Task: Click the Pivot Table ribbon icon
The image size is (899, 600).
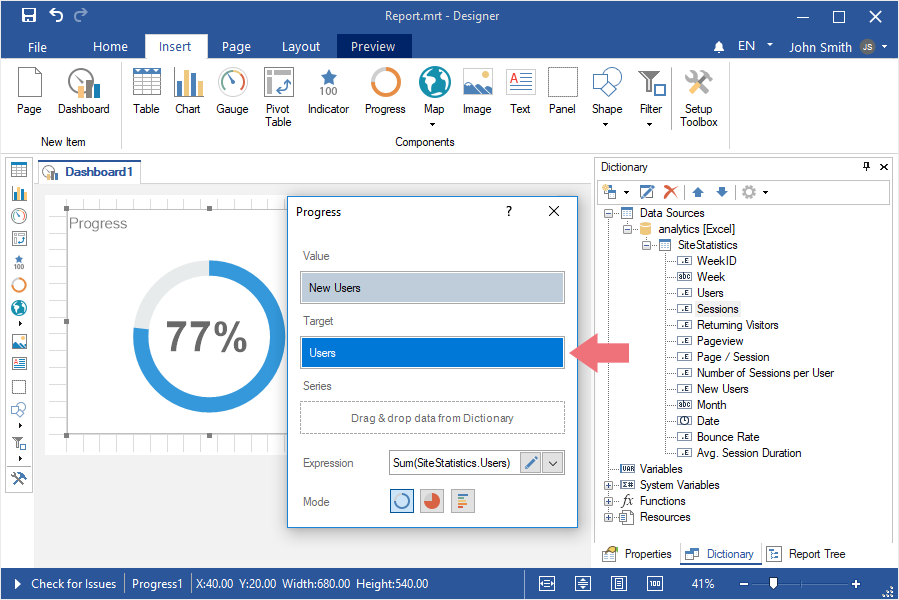Action: 278,97
